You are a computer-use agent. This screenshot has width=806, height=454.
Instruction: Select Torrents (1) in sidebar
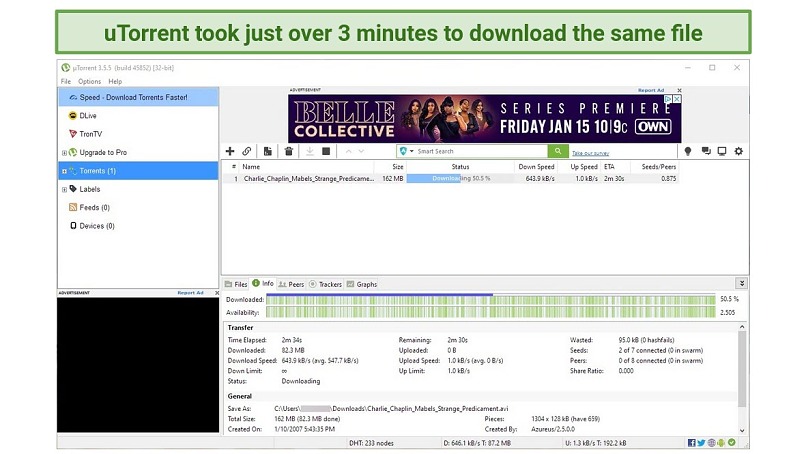click(x=138, y=171)
